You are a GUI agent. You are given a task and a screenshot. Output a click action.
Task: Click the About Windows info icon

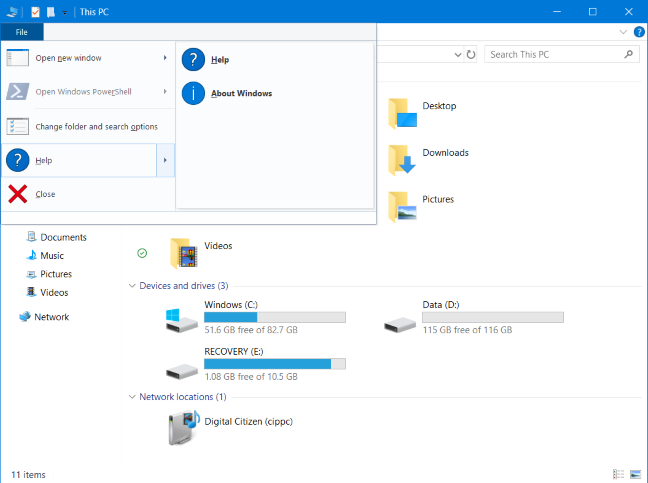pyautogui.click(x=193, y=93)
